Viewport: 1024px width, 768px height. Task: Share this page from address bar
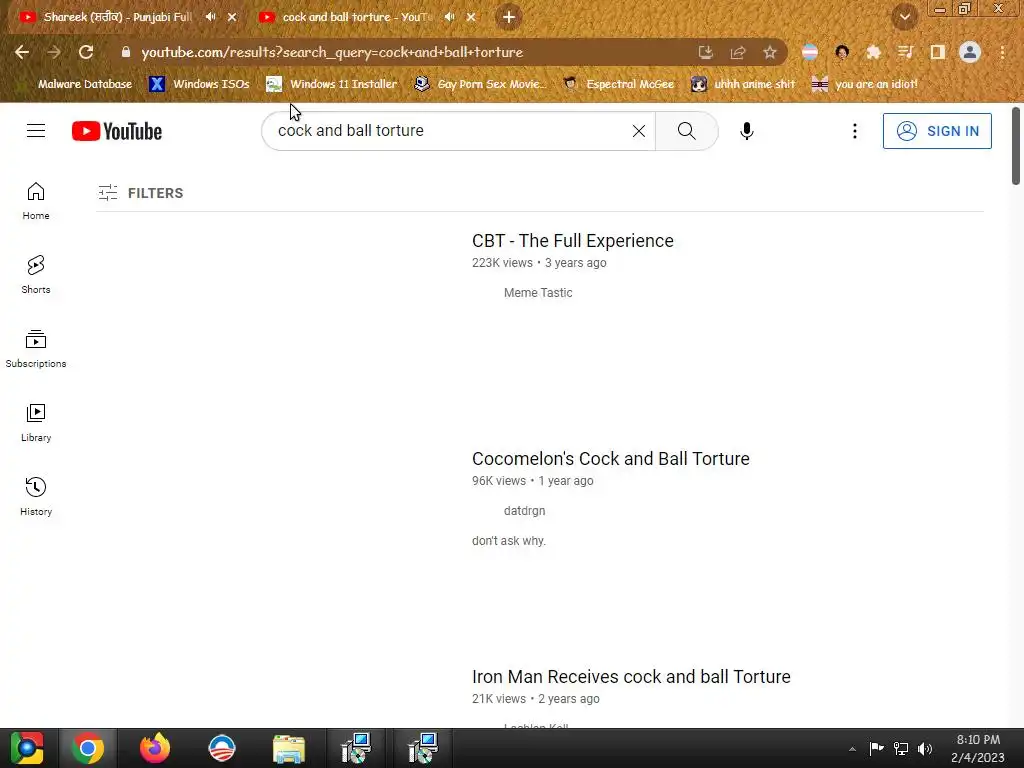click(737, 52)
